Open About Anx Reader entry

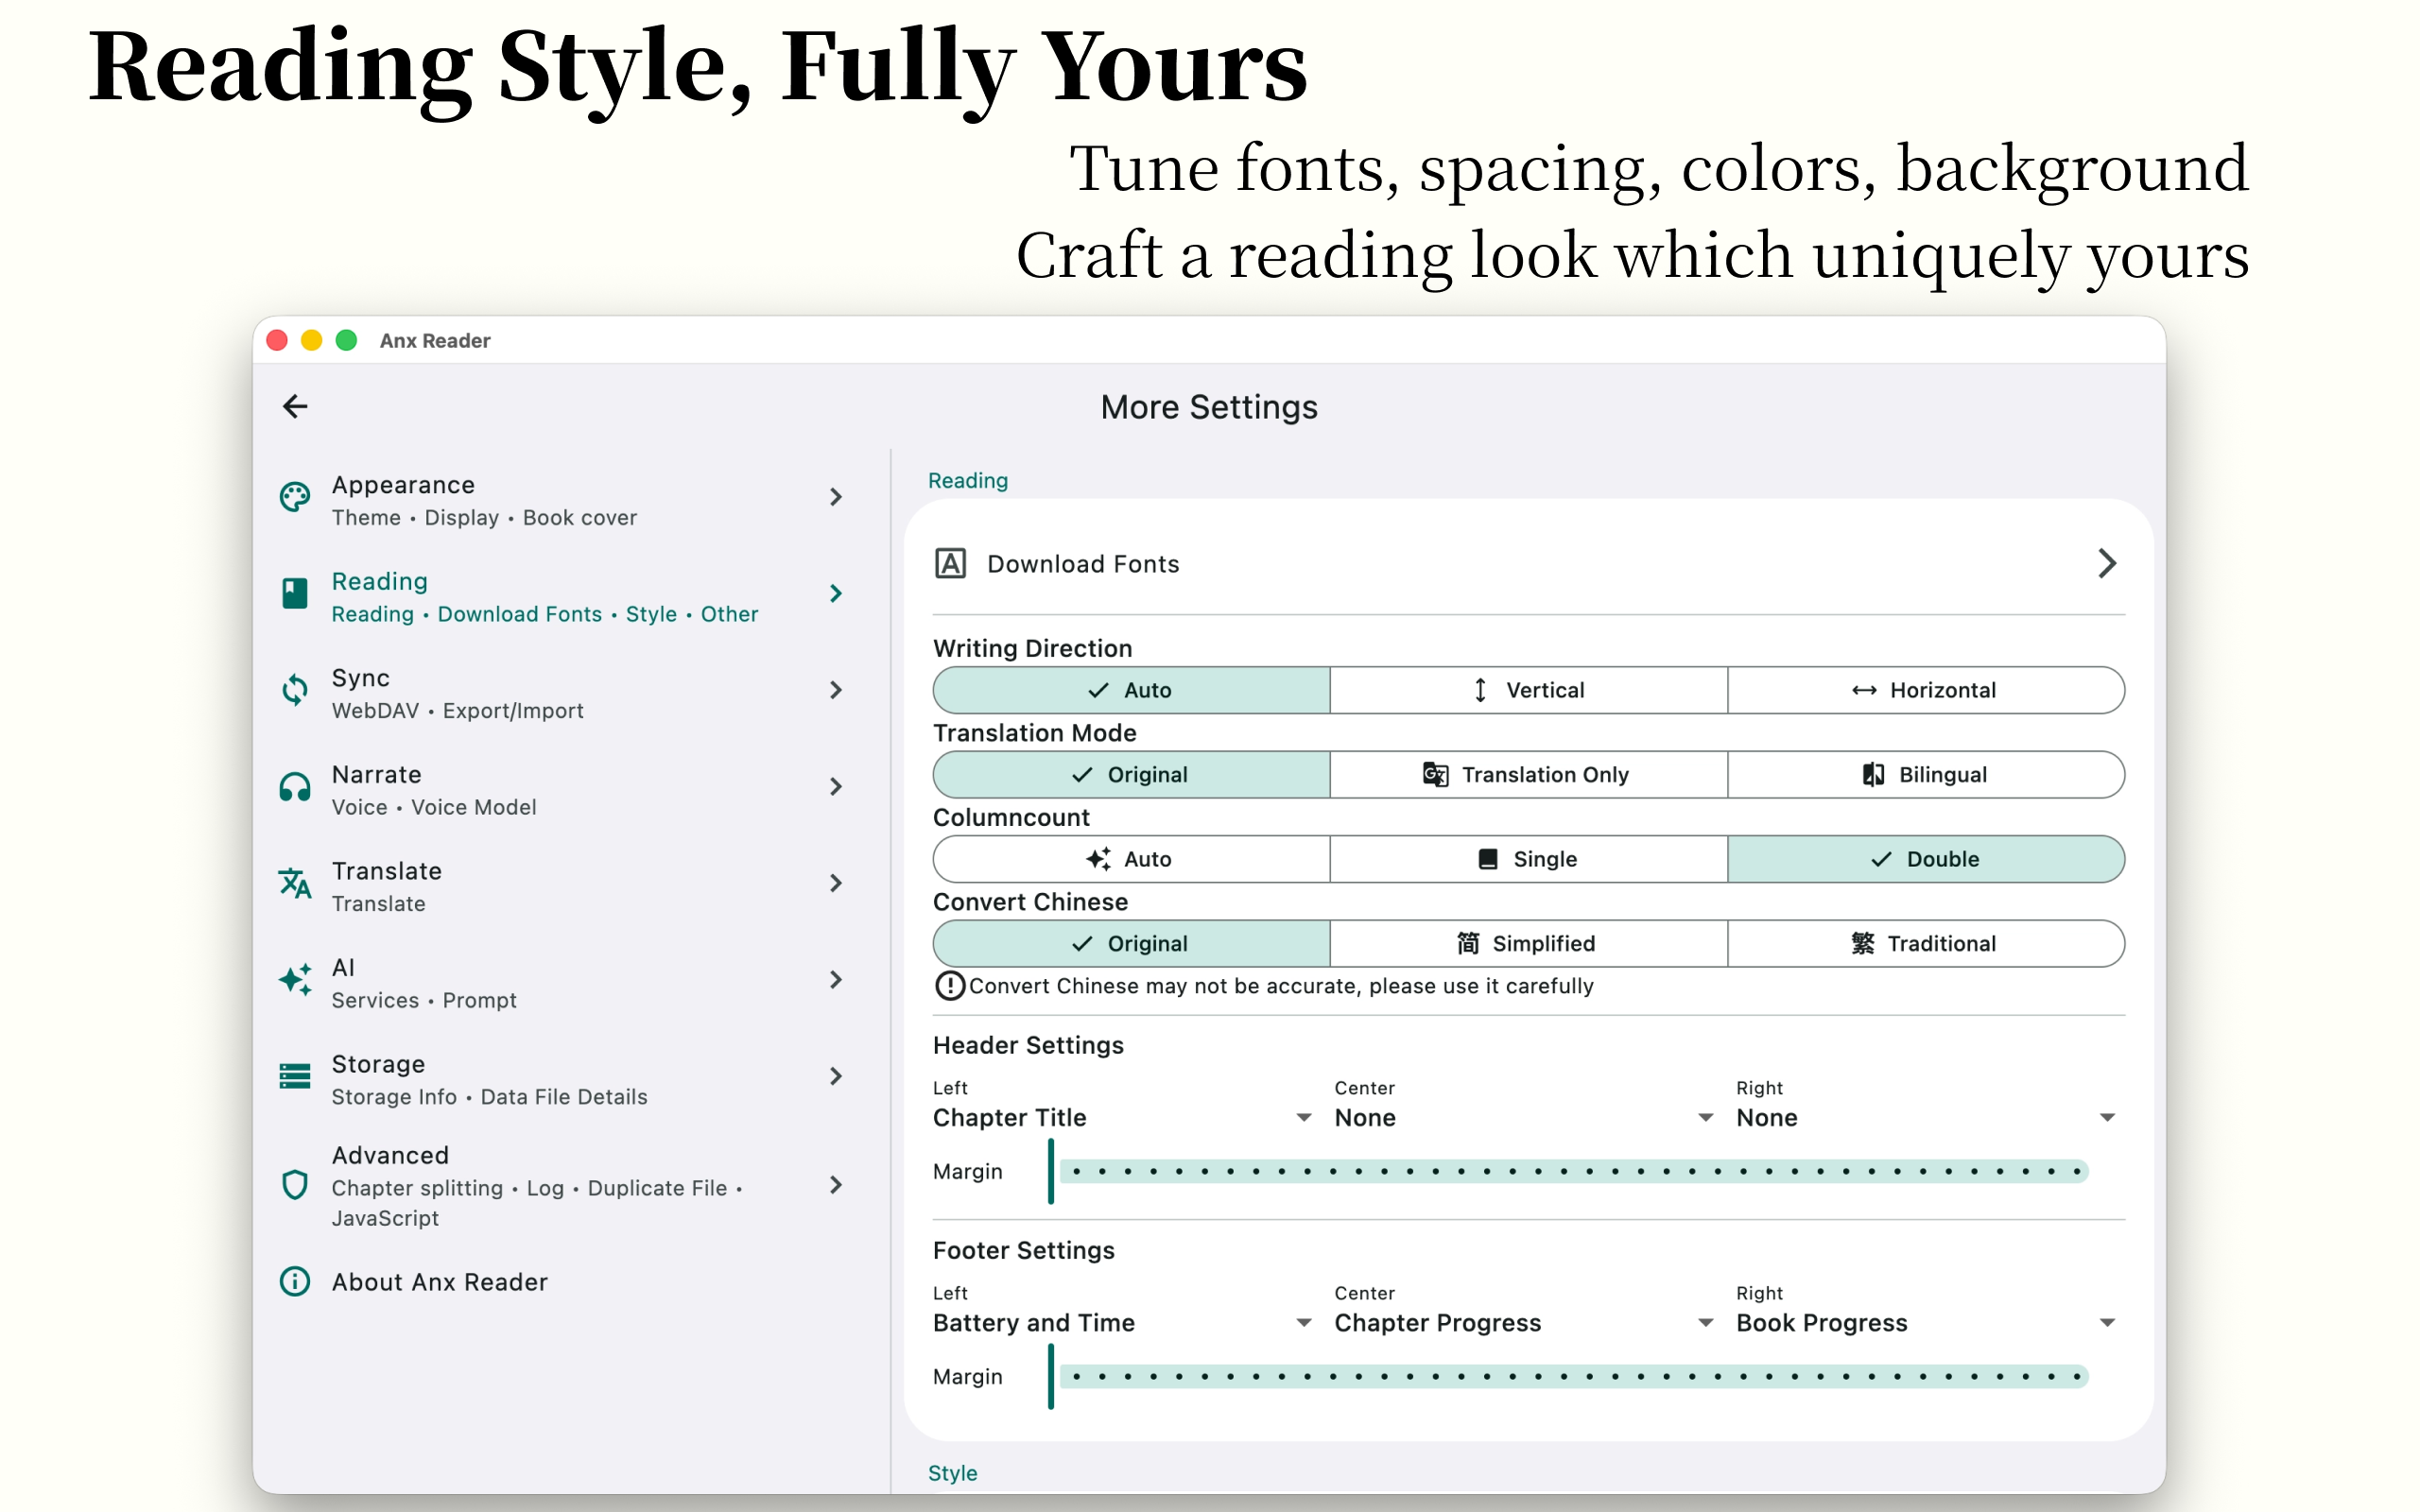(x=440, y=1282)
